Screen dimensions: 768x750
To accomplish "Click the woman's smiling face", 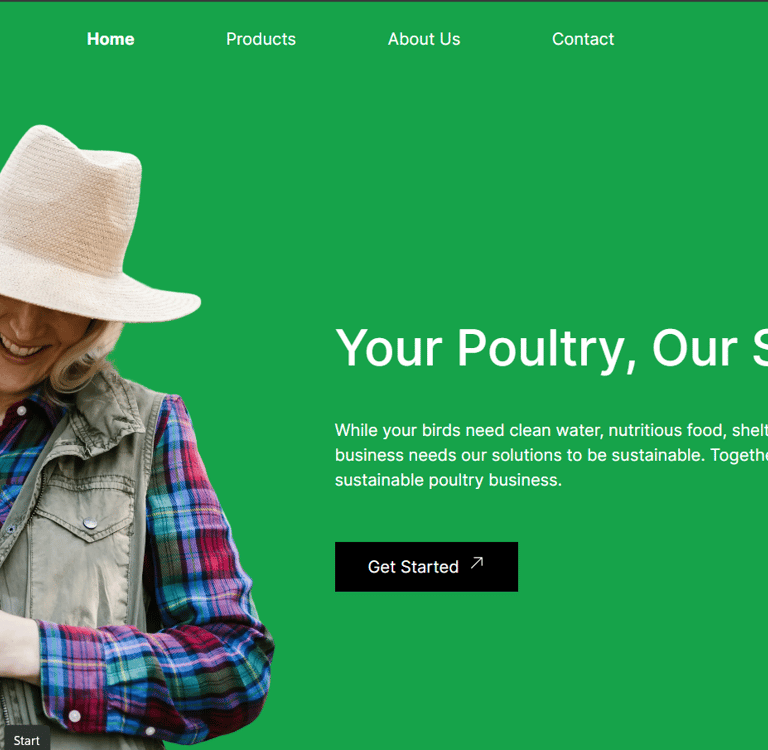I will [29, 338].
